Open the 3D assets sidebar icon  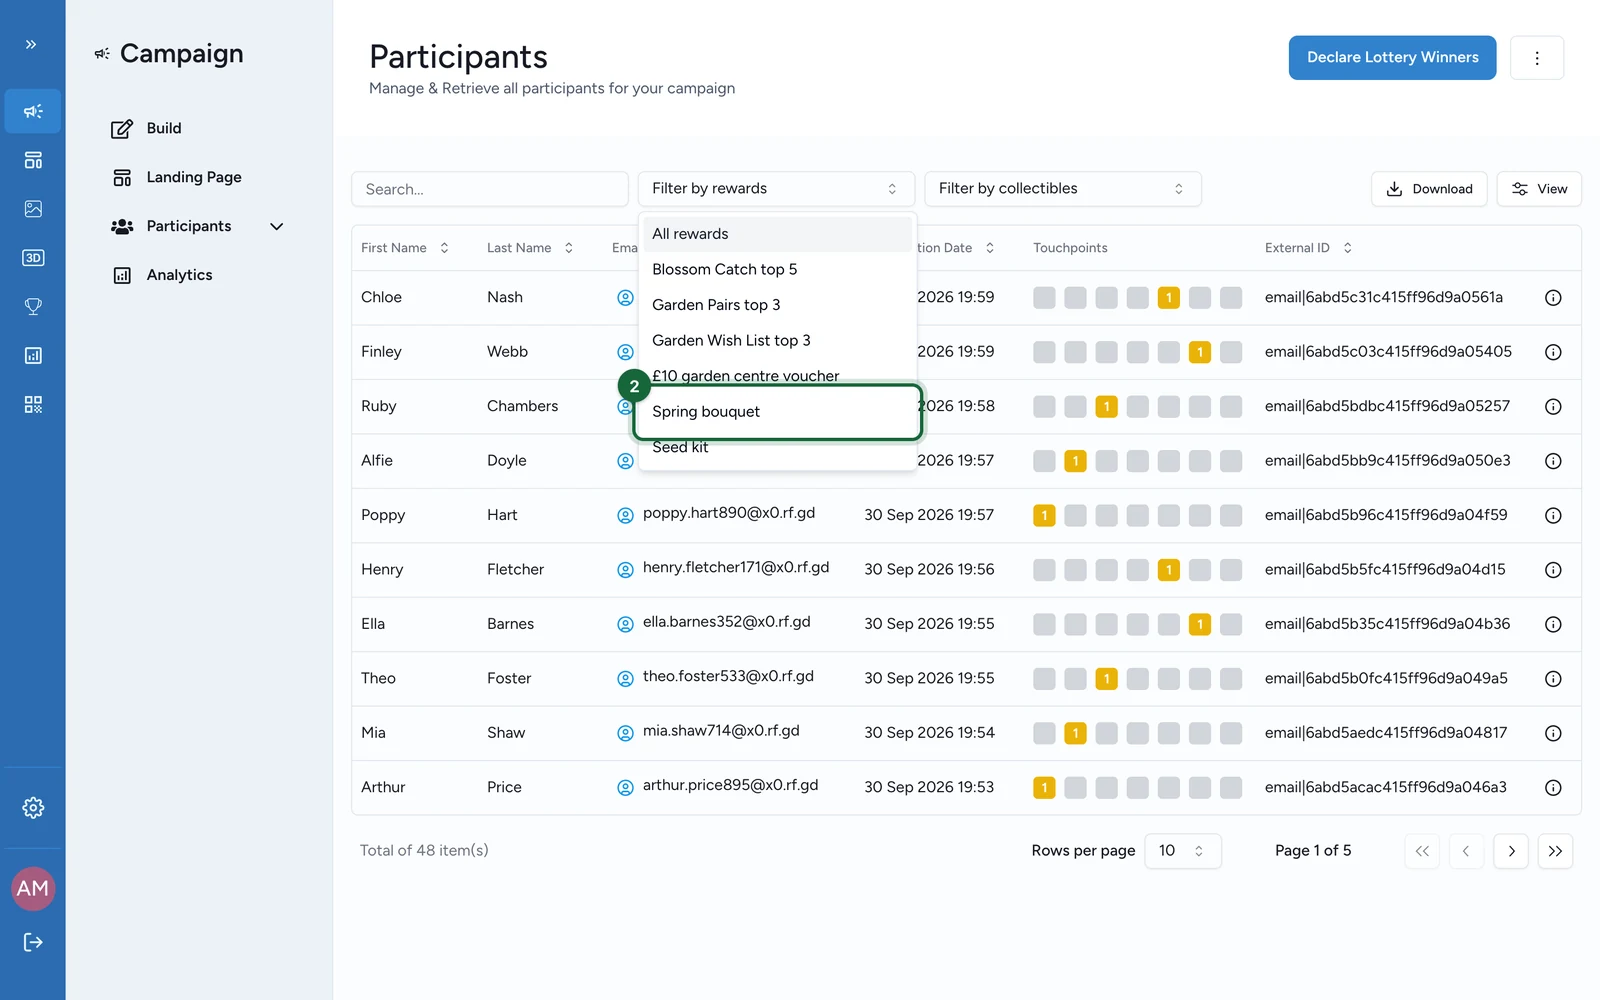33,258
